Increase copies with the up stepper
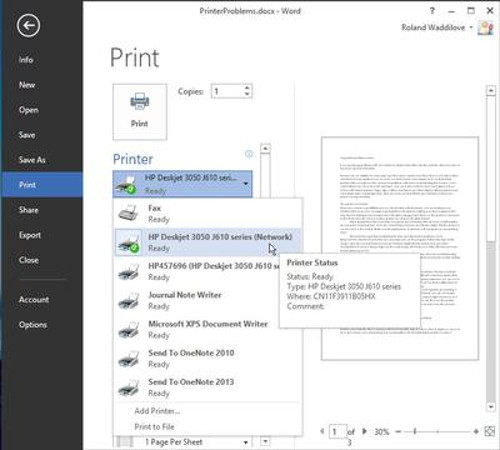Screen dimensions: 500x450 [x=247, y=88]
